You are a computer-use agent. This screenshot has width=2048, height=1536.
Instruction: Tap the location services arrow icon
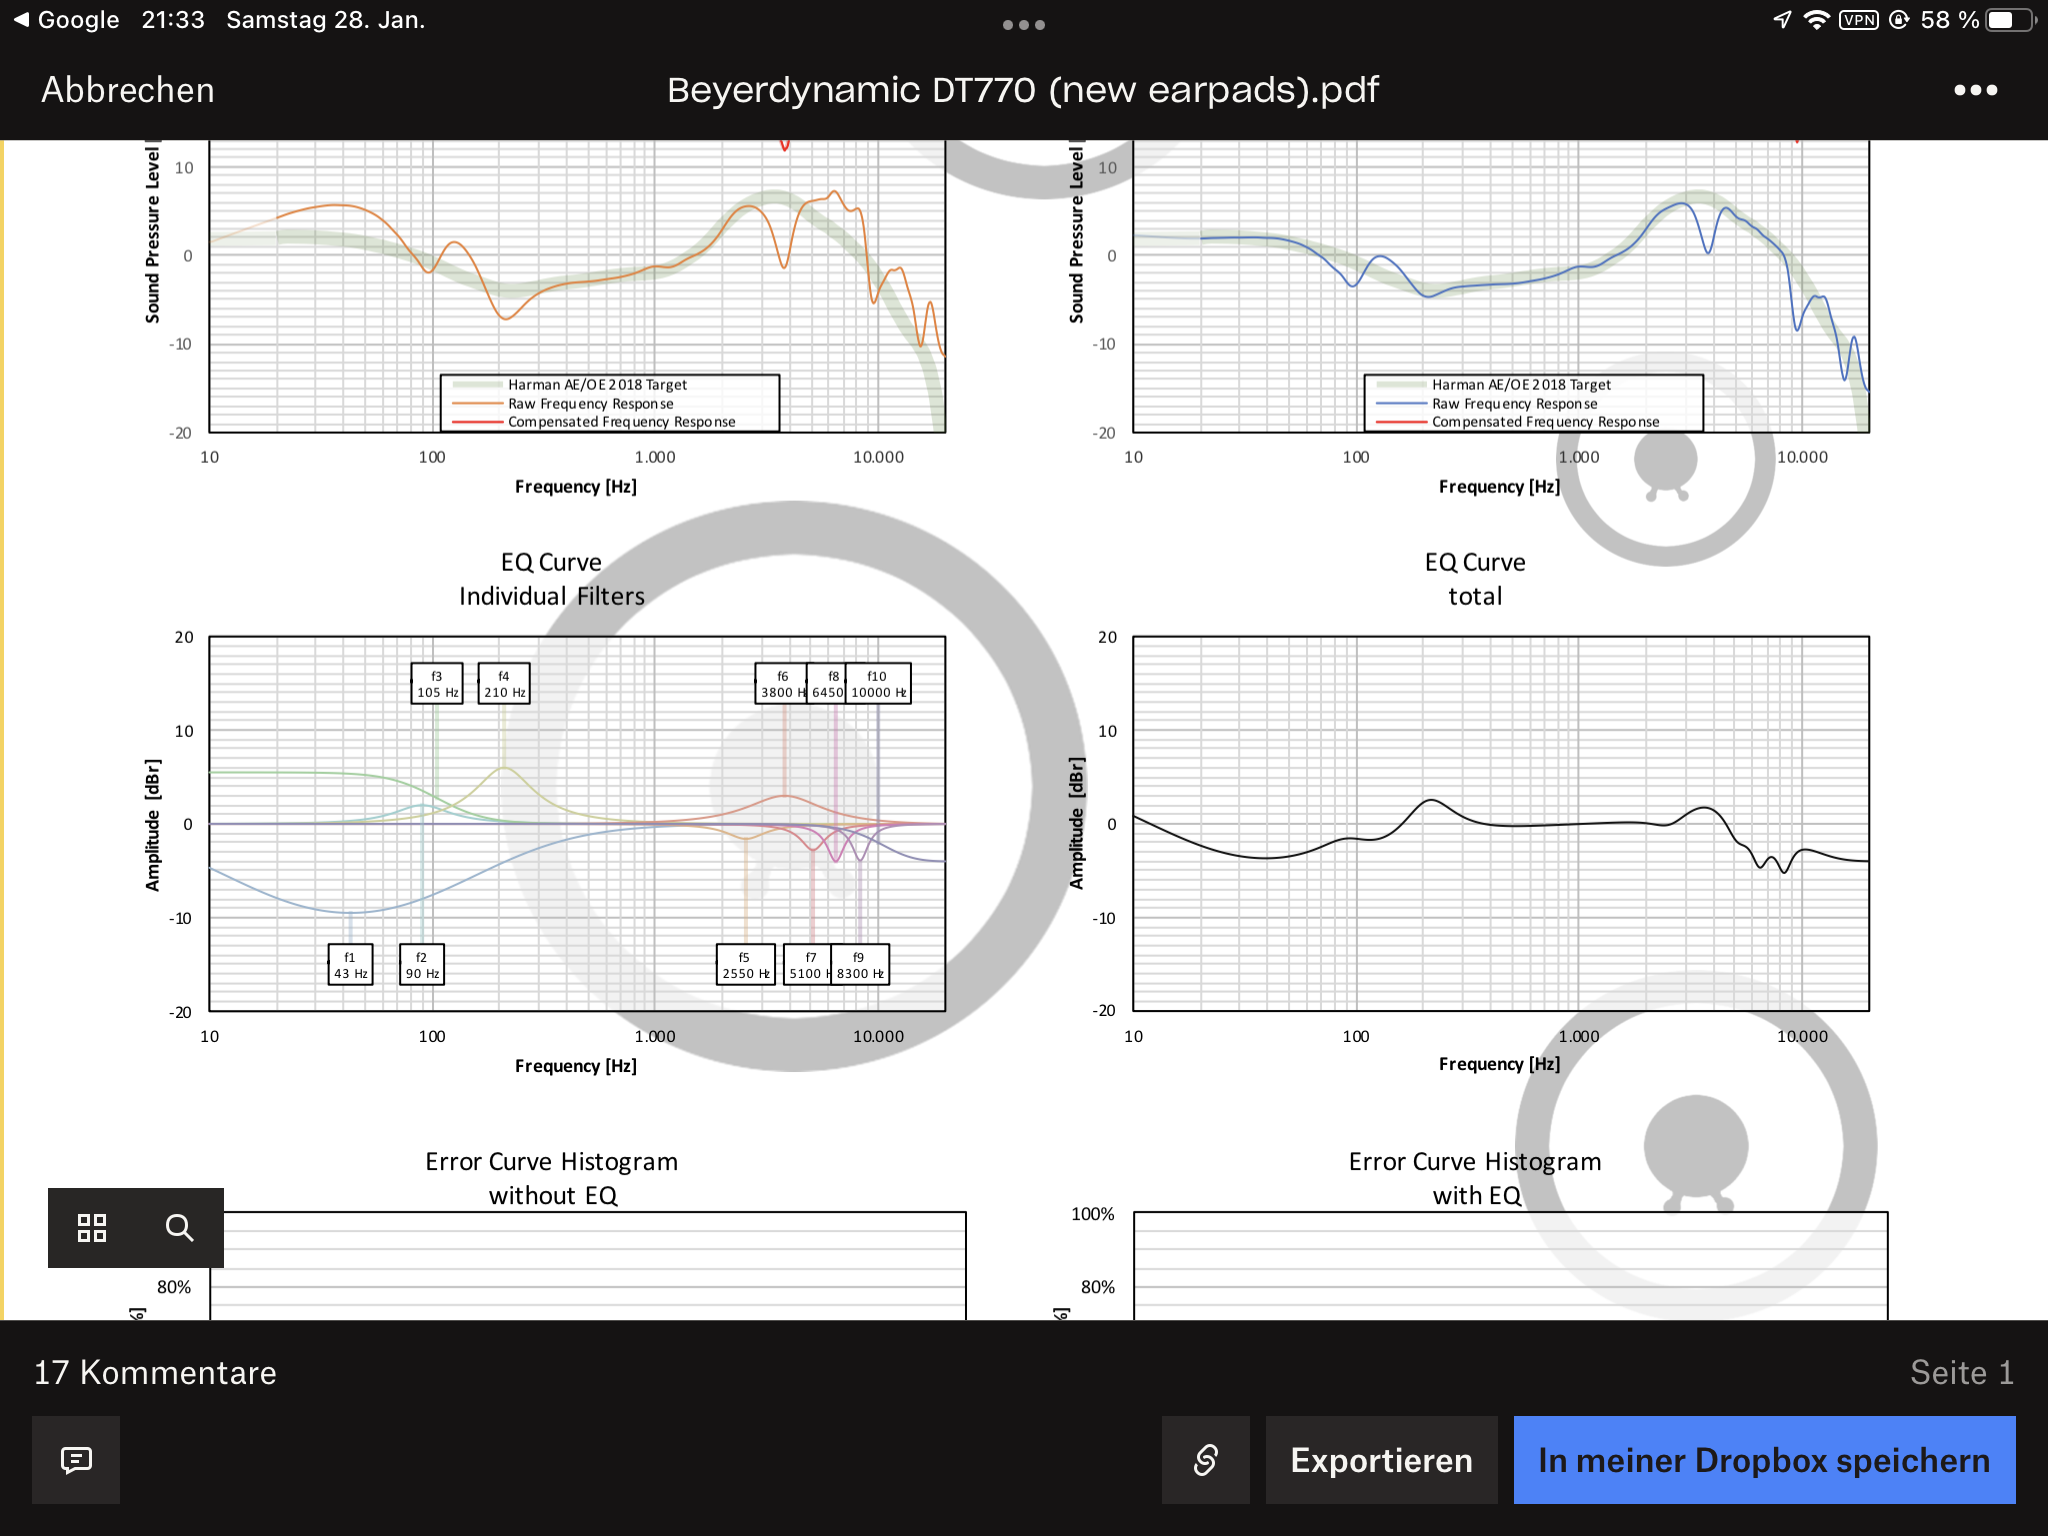pos(1782,20)
